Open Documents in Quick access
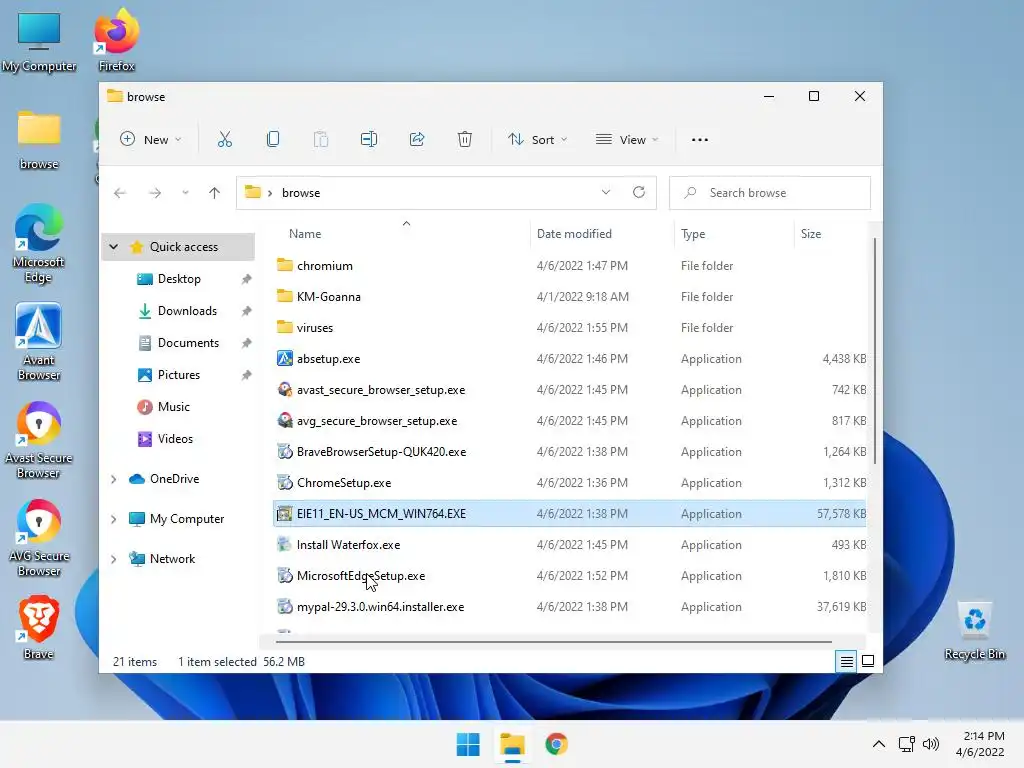The width and height of the screenshot is (1024, 768). [188, 343]
